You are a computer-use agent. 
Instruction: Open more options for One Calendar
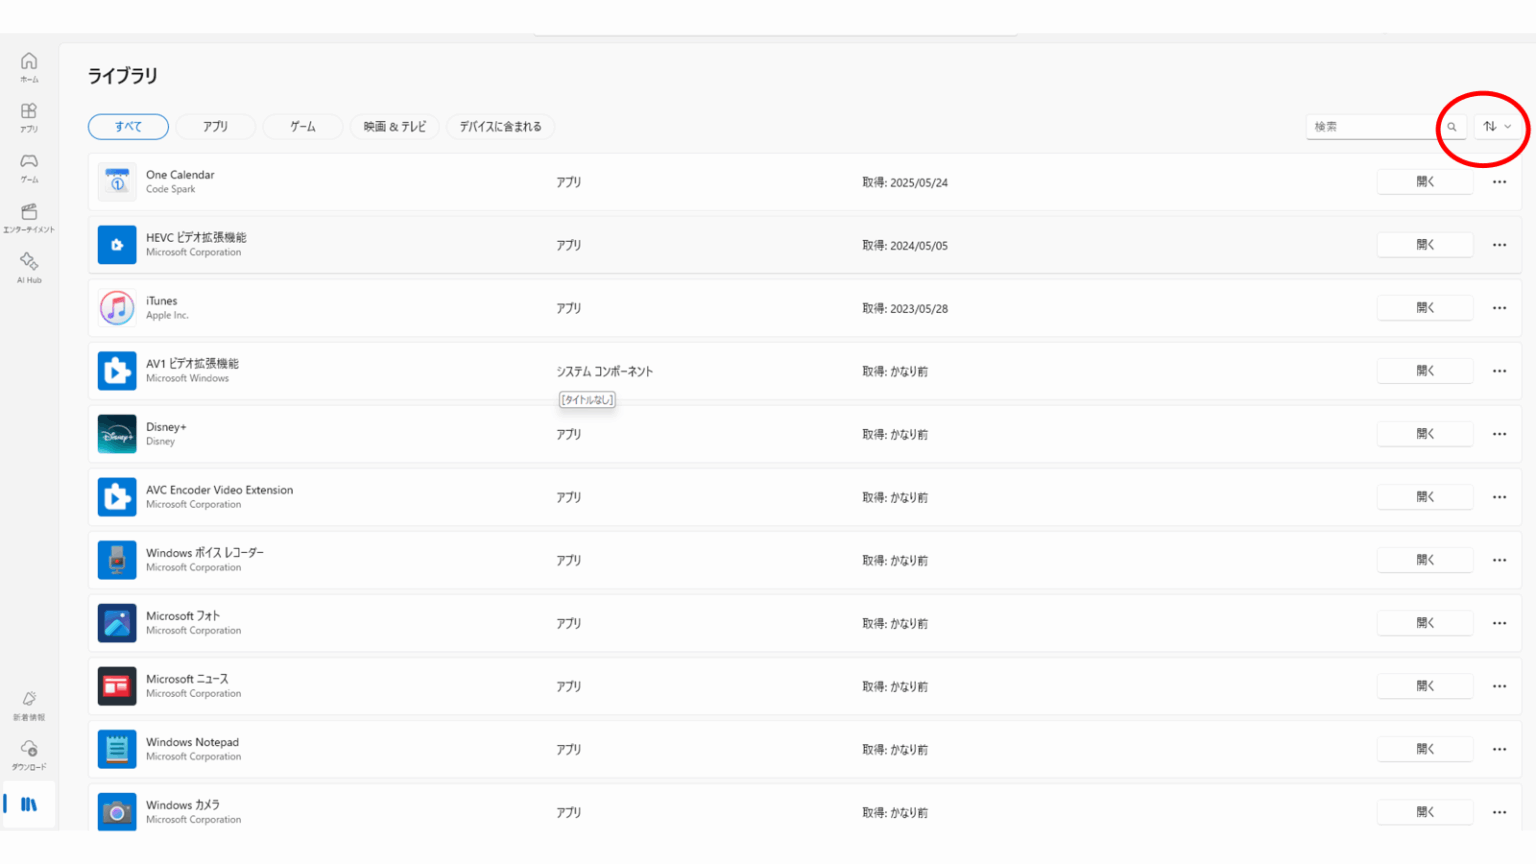click(x=1499, y=182)
